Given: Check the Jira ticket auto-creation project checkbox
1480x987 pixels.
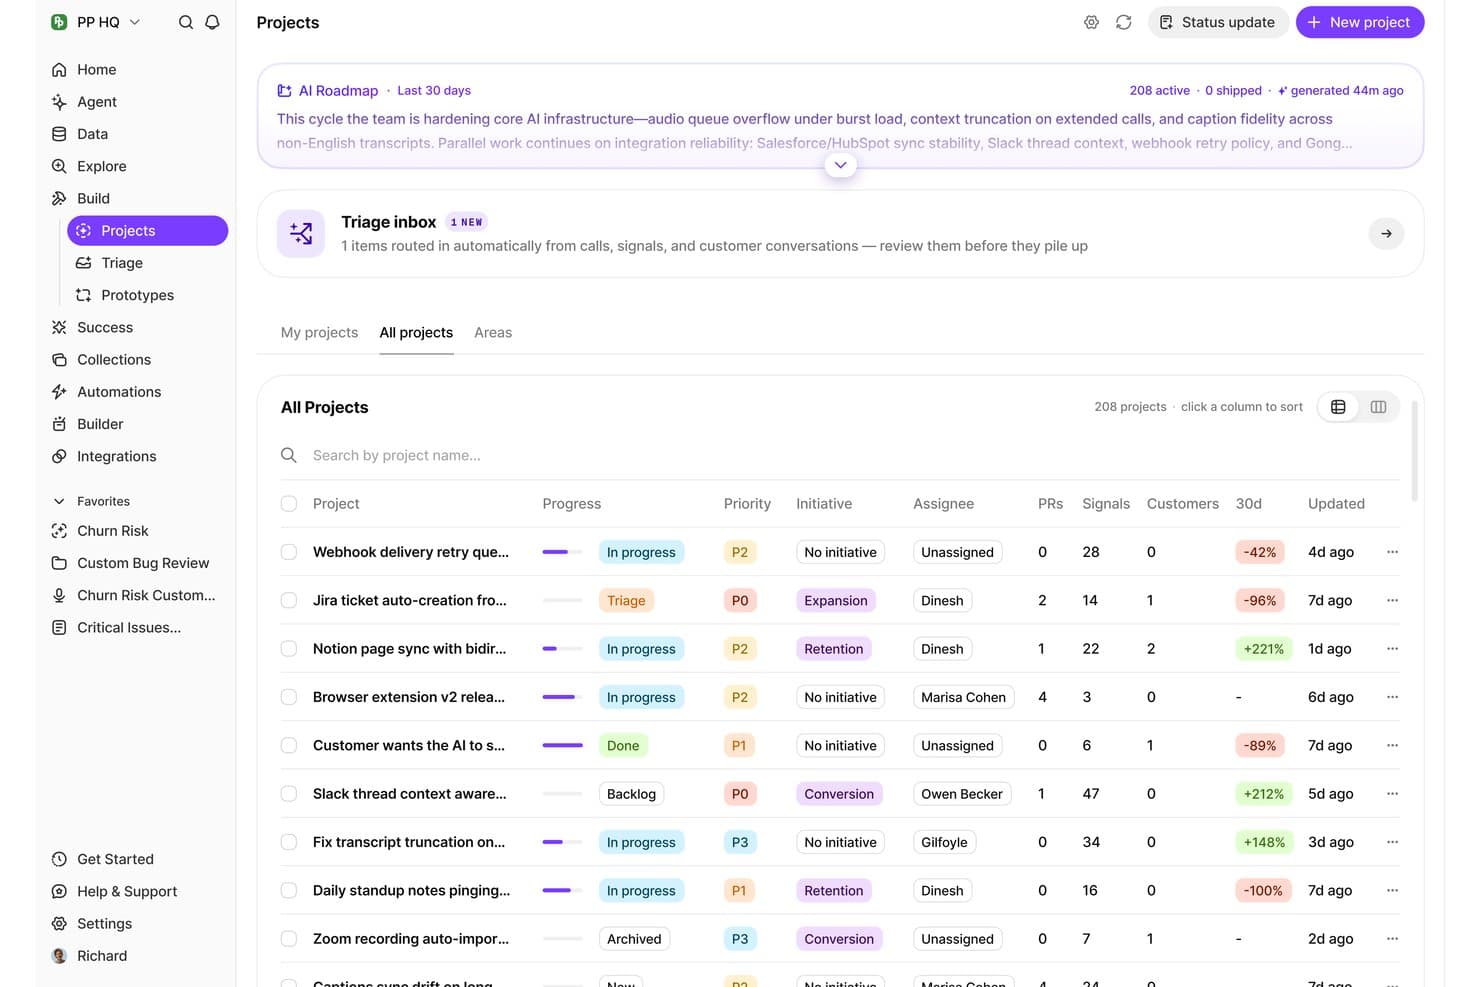Looking at the screenshot, I should click(289, 600).
